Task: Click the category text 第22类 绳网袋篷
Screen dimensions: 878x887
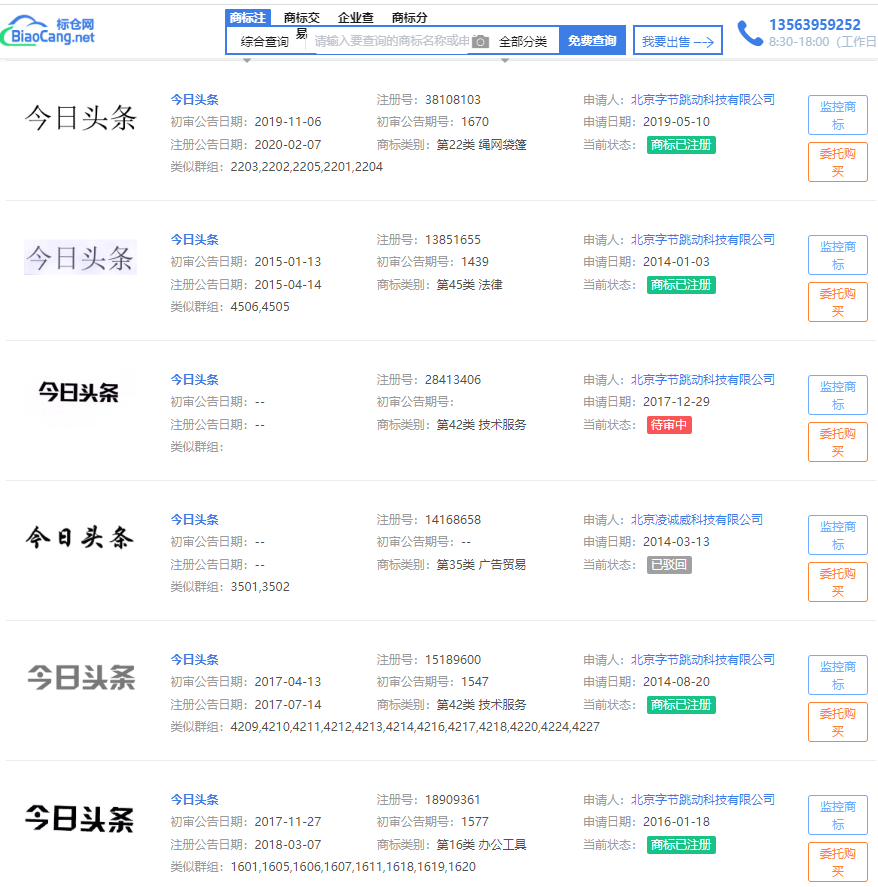Action: (x=481, y=145)
